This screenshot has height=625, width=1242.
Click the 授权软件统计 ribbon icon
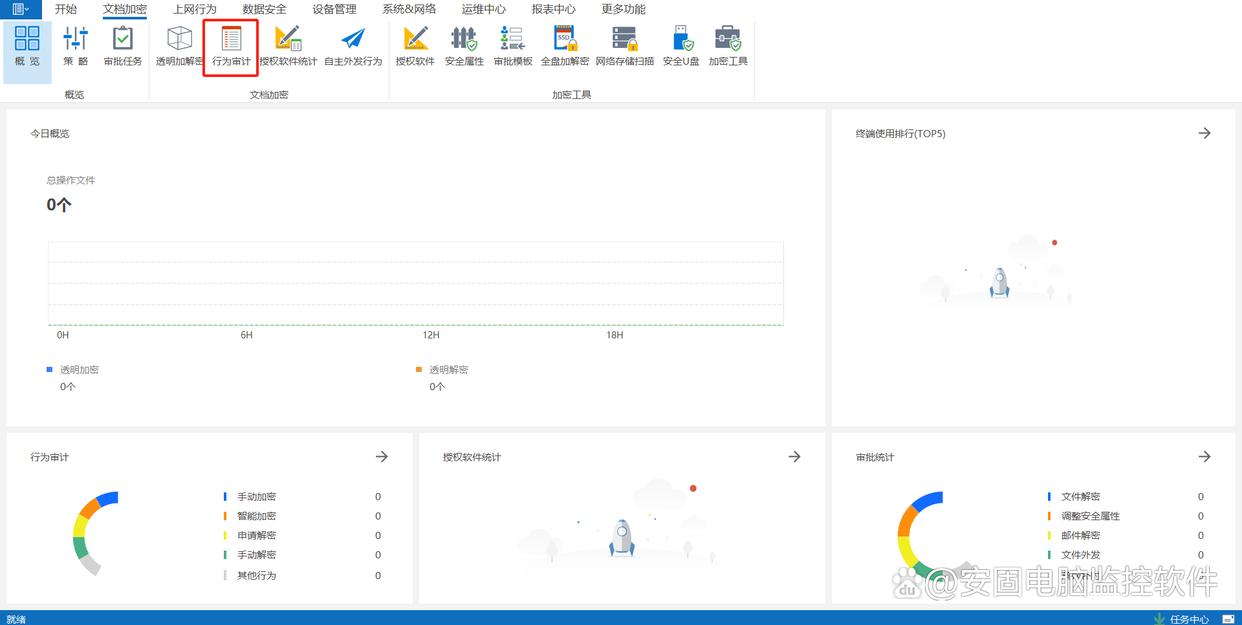(x=288, y=46)
